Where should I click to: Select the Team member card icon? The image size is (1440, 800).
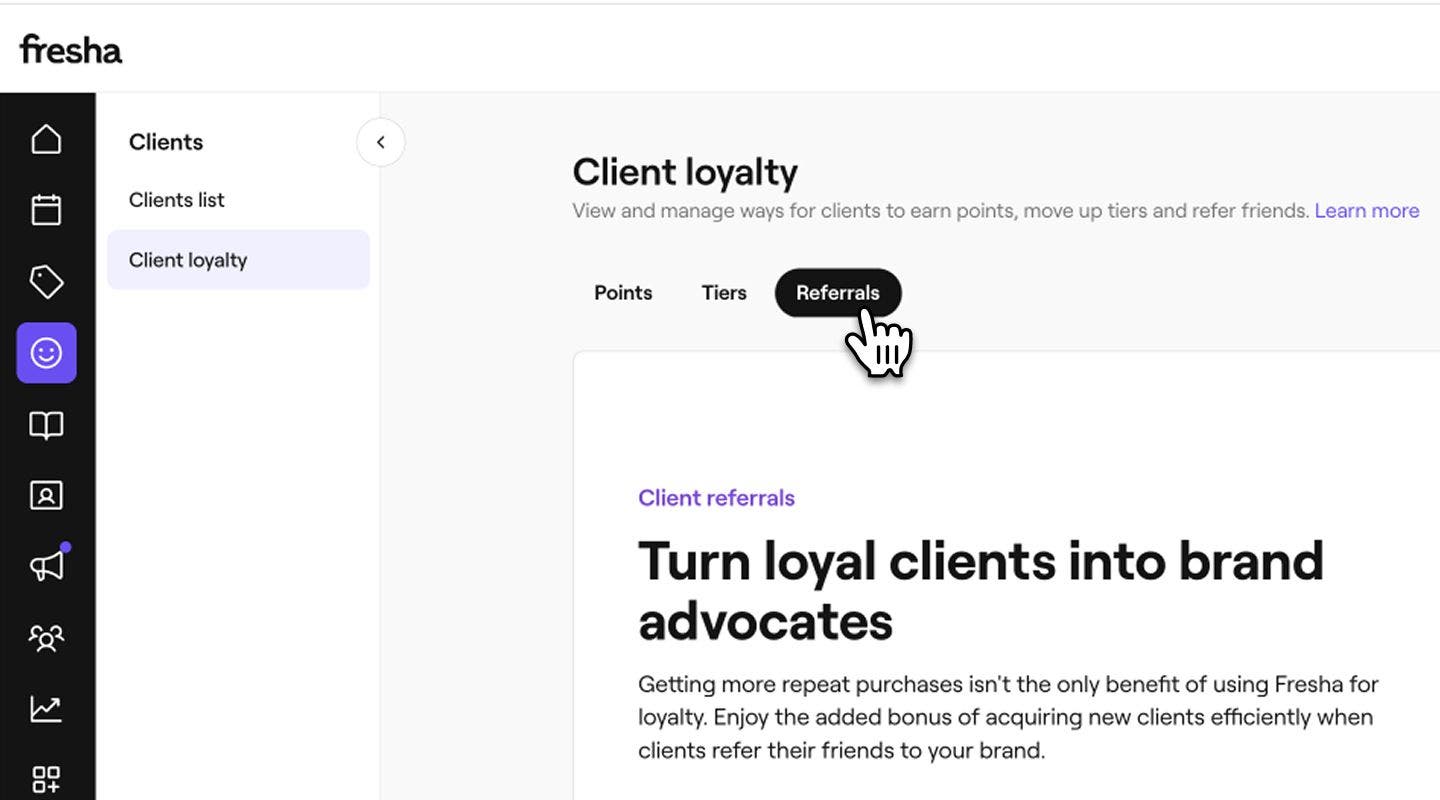46,495
